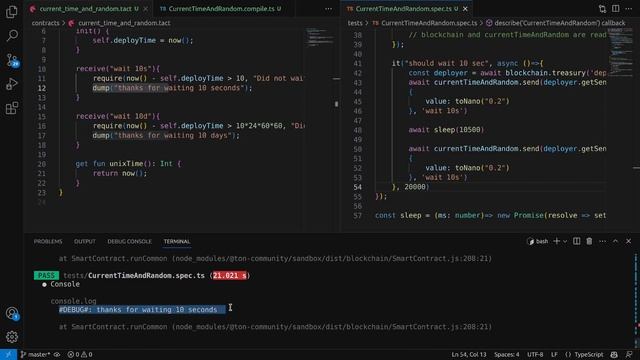Click line number 12 in tact editor
Viewport: 640px width, 360px height.
(42, 88)
